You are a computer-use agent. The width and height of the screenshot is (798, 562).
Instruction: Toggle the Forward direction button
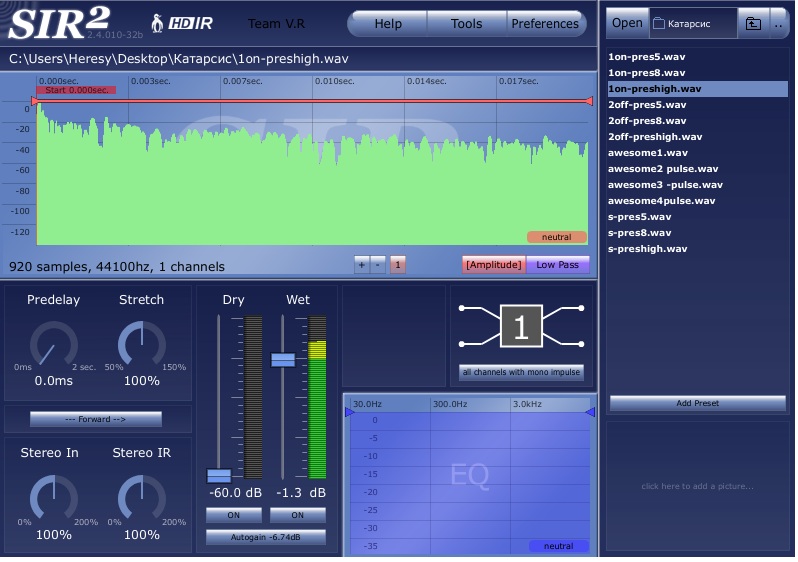coord(96,419)
